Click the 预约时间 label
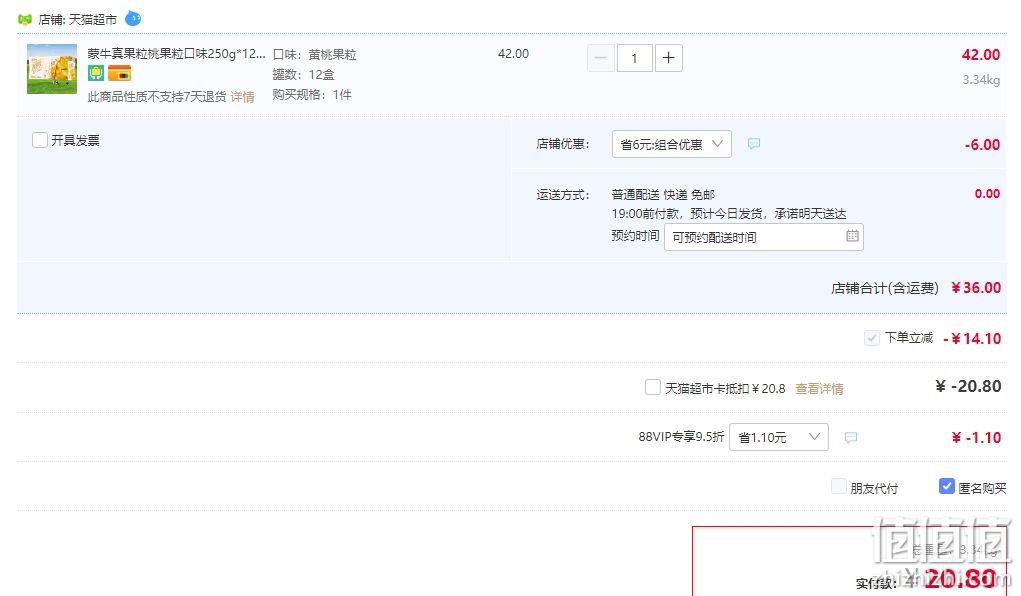This screenshot has height=596, width=1021. pos(635,236)
